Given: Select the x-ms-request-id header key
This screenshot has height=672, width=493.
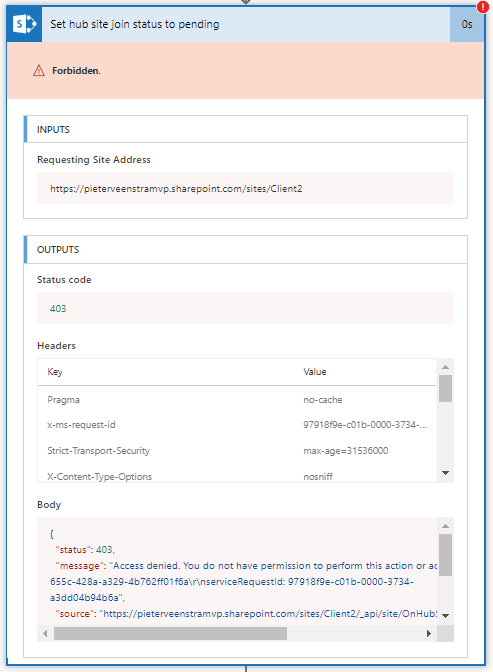Looking at the screenshot, I should [81, 425].
